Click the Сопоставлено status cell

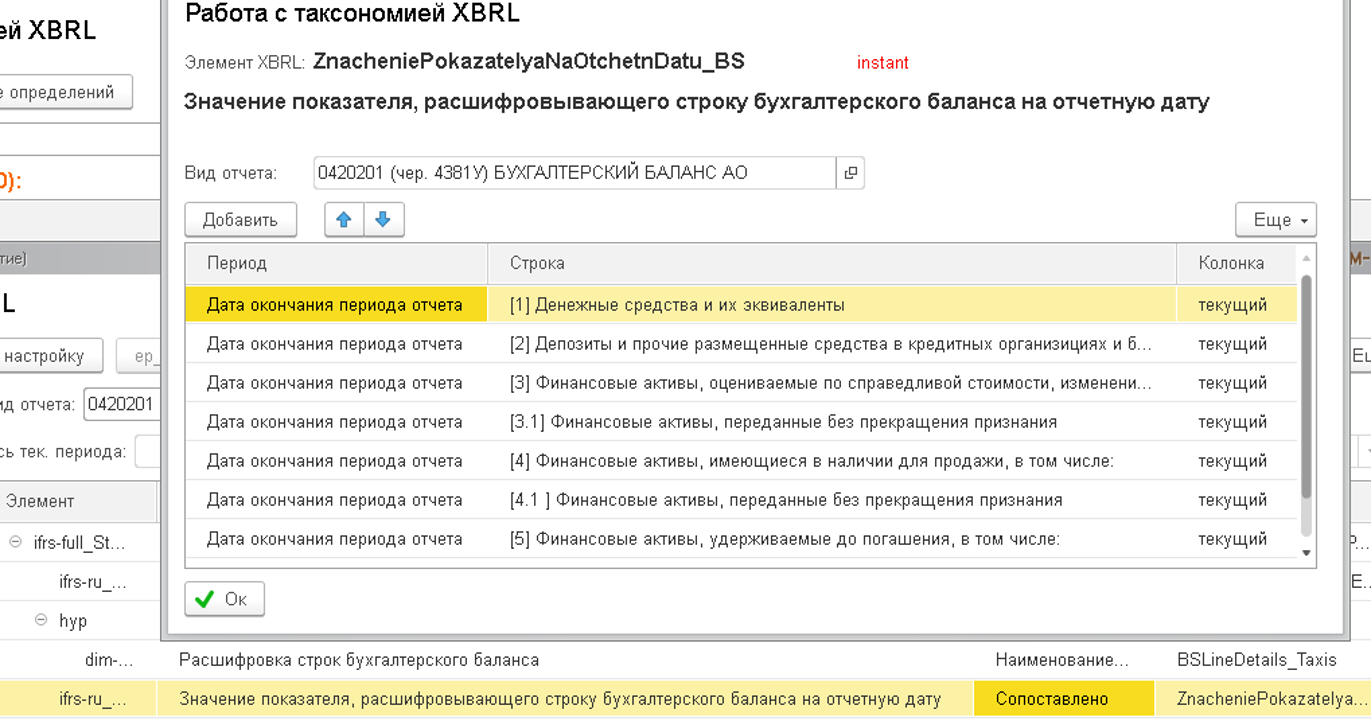(1051, 699)
